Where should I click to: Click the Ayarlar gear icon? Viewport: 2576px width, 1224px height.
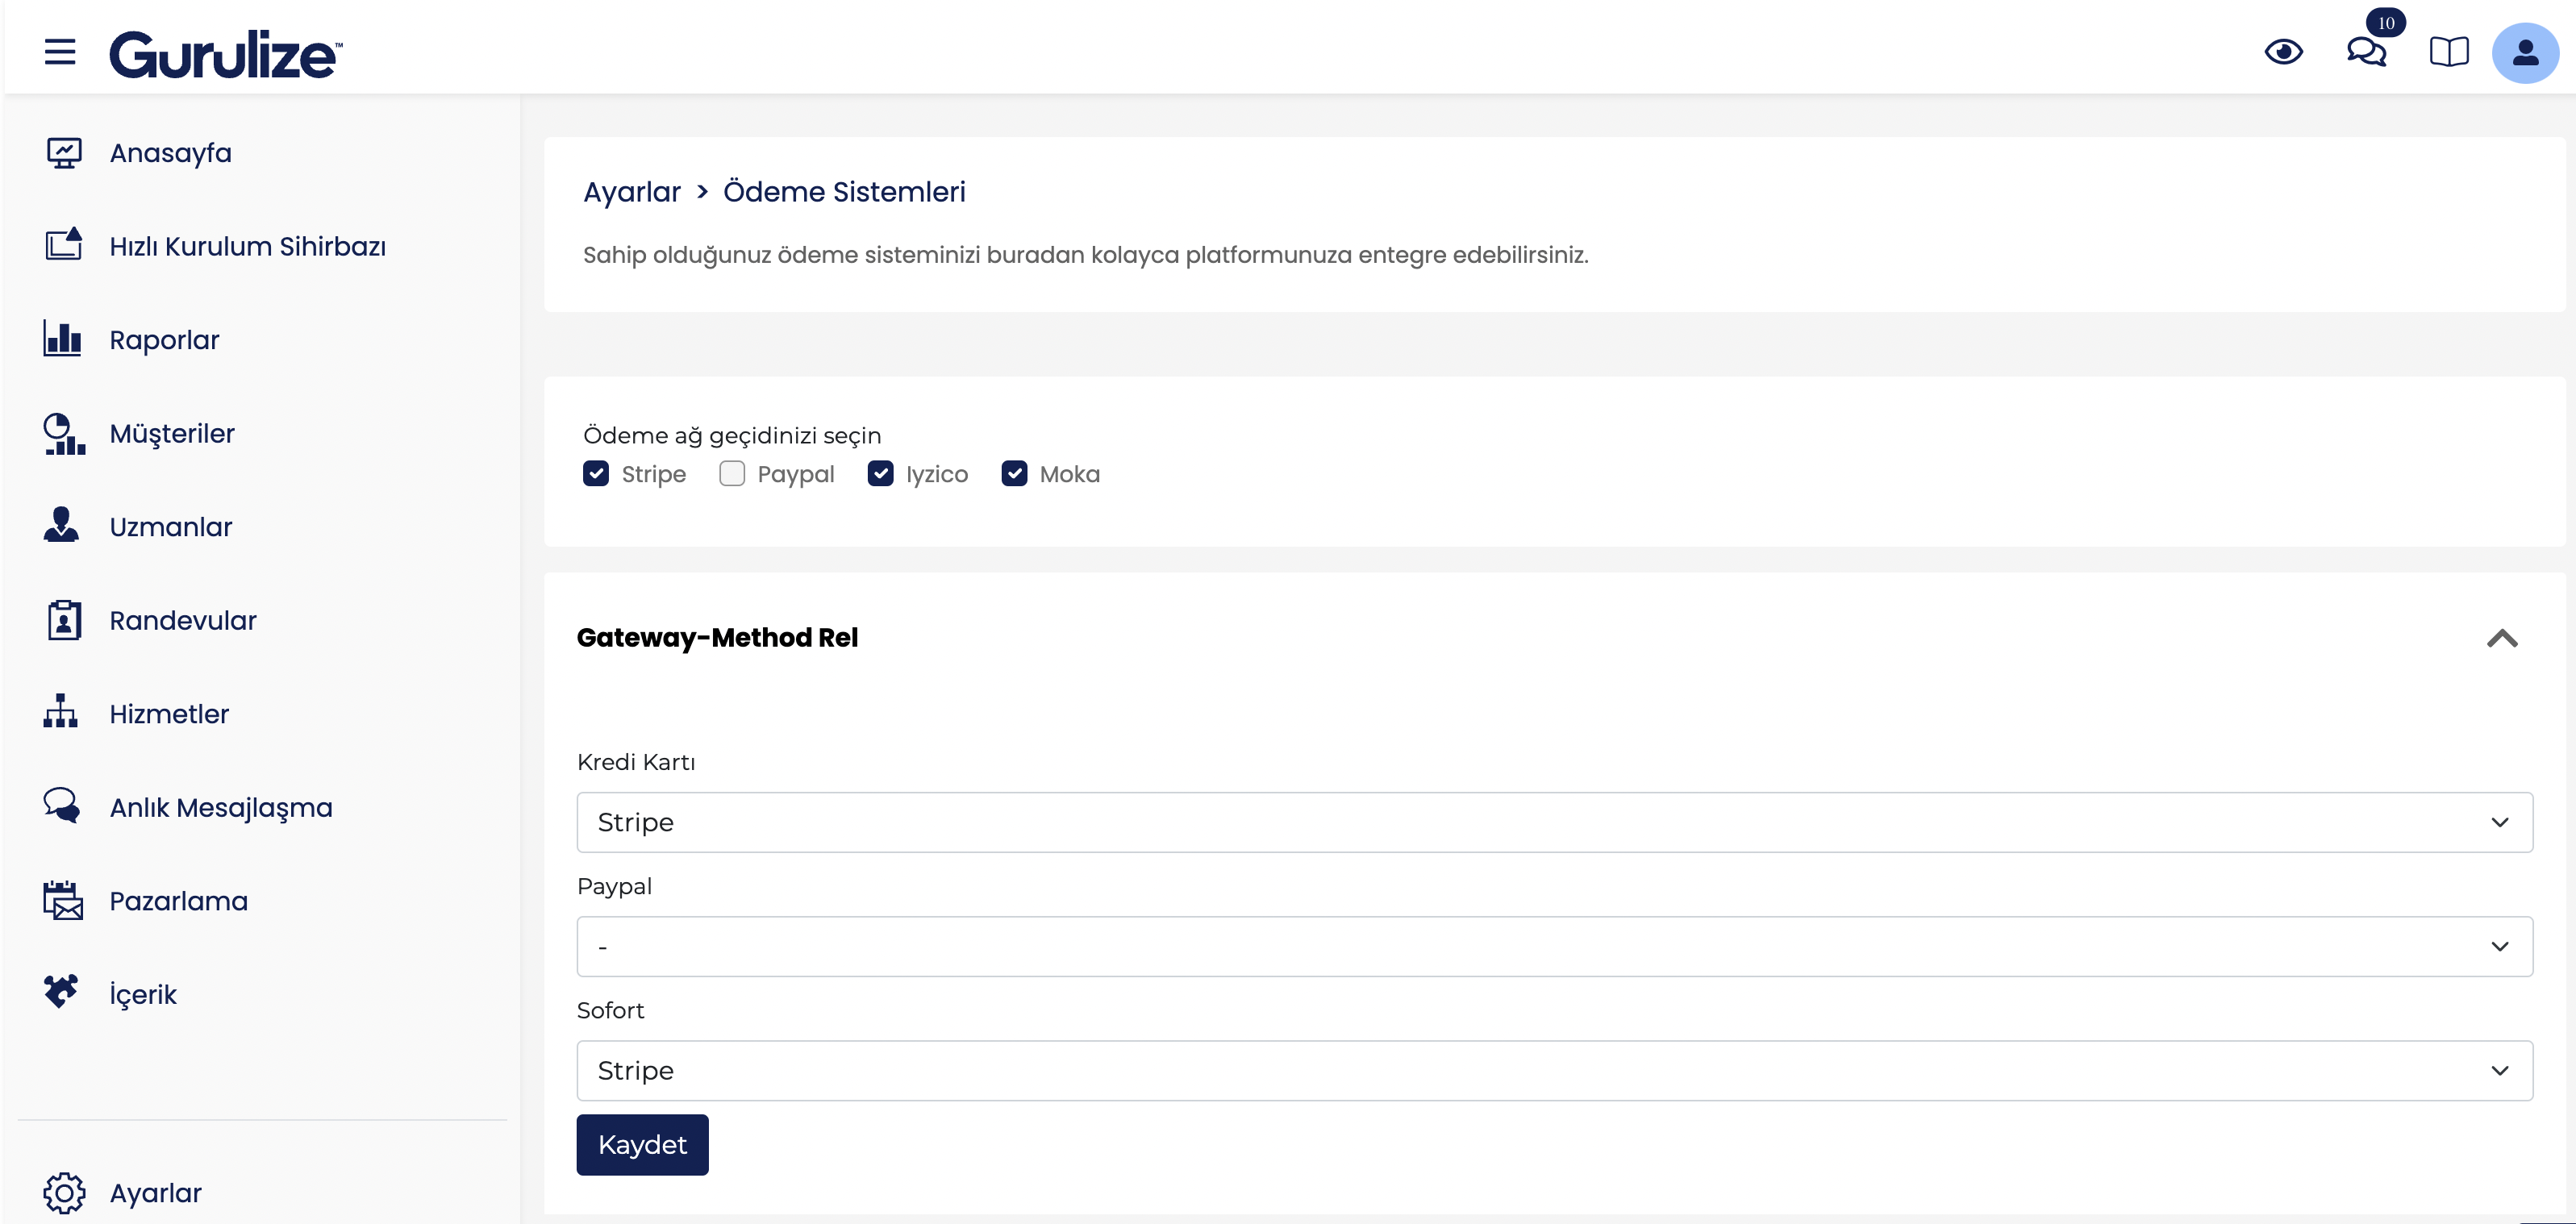pos(64,1193)
